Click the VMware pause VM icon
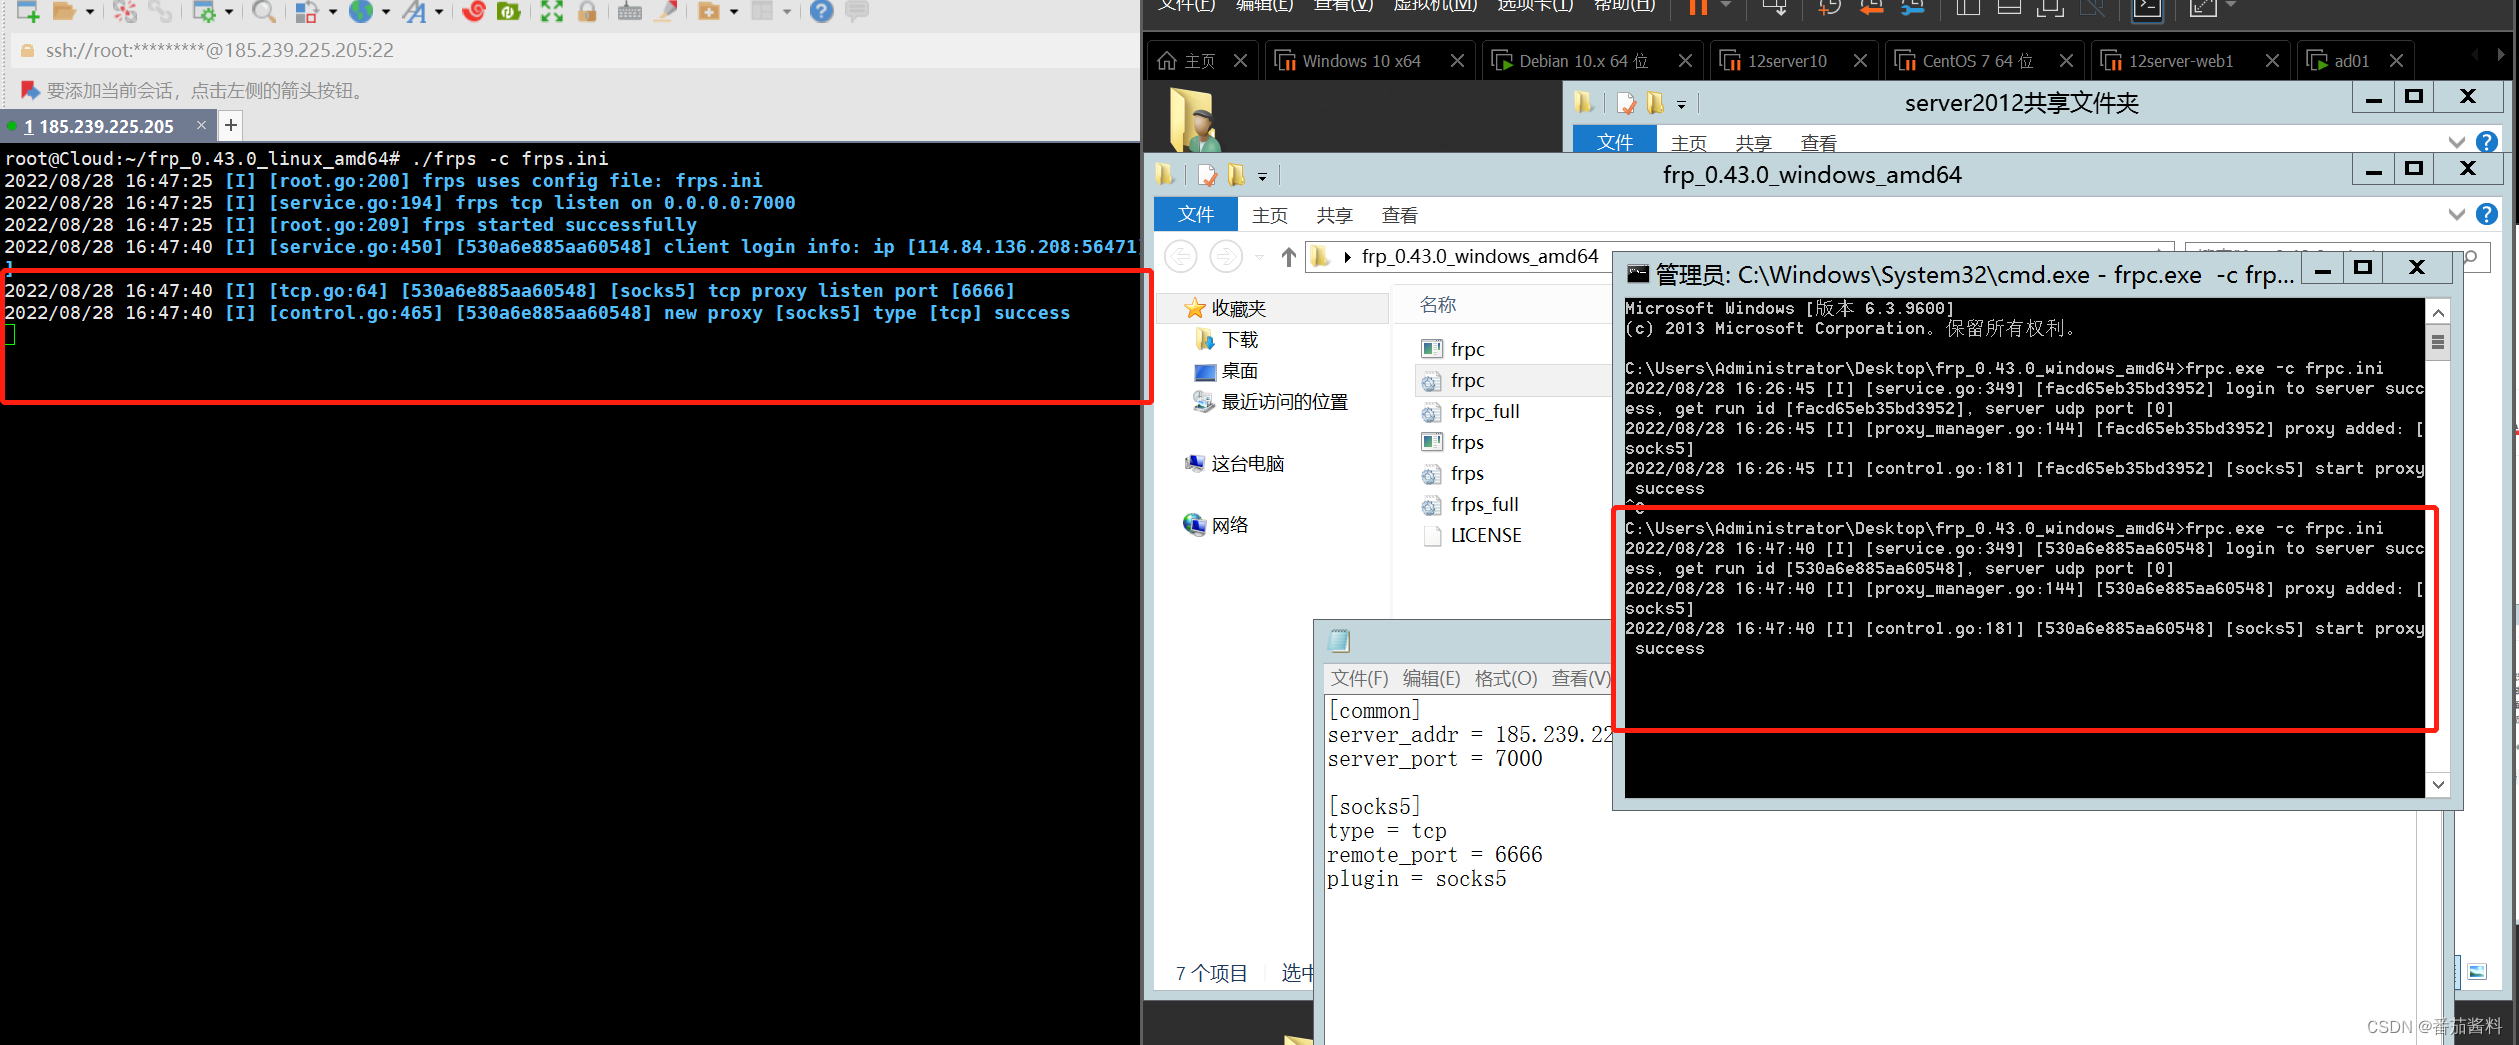 (1698, 8)
